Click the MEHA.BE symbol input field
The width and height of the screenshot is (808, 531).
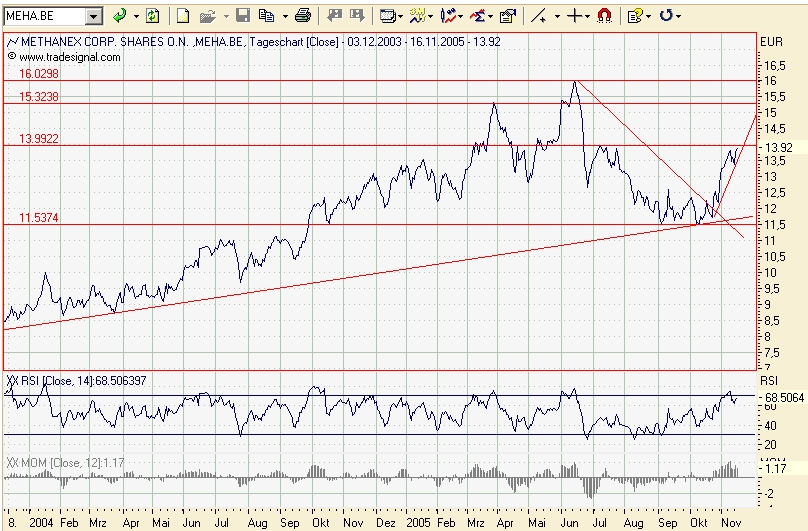(x=44, y=16)
